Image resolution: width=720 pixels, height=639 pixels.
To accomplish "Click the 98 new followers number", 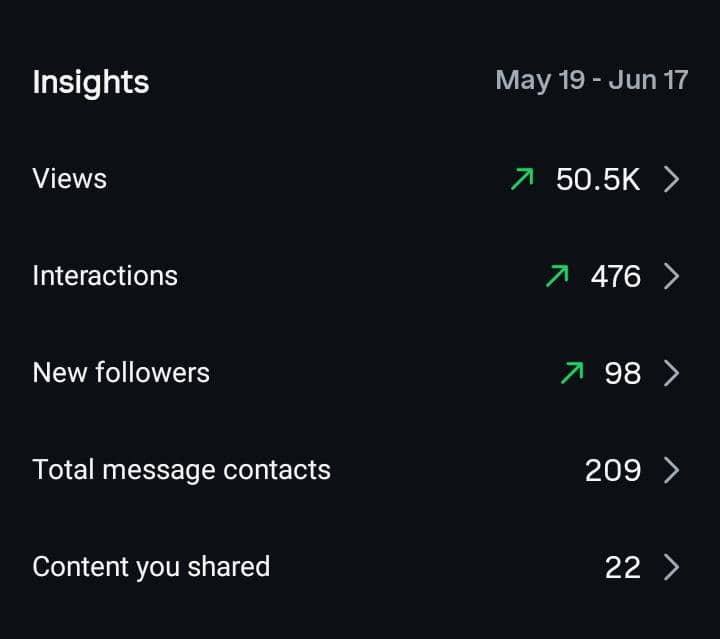I will pyautogui.click(x=623, y=374).
